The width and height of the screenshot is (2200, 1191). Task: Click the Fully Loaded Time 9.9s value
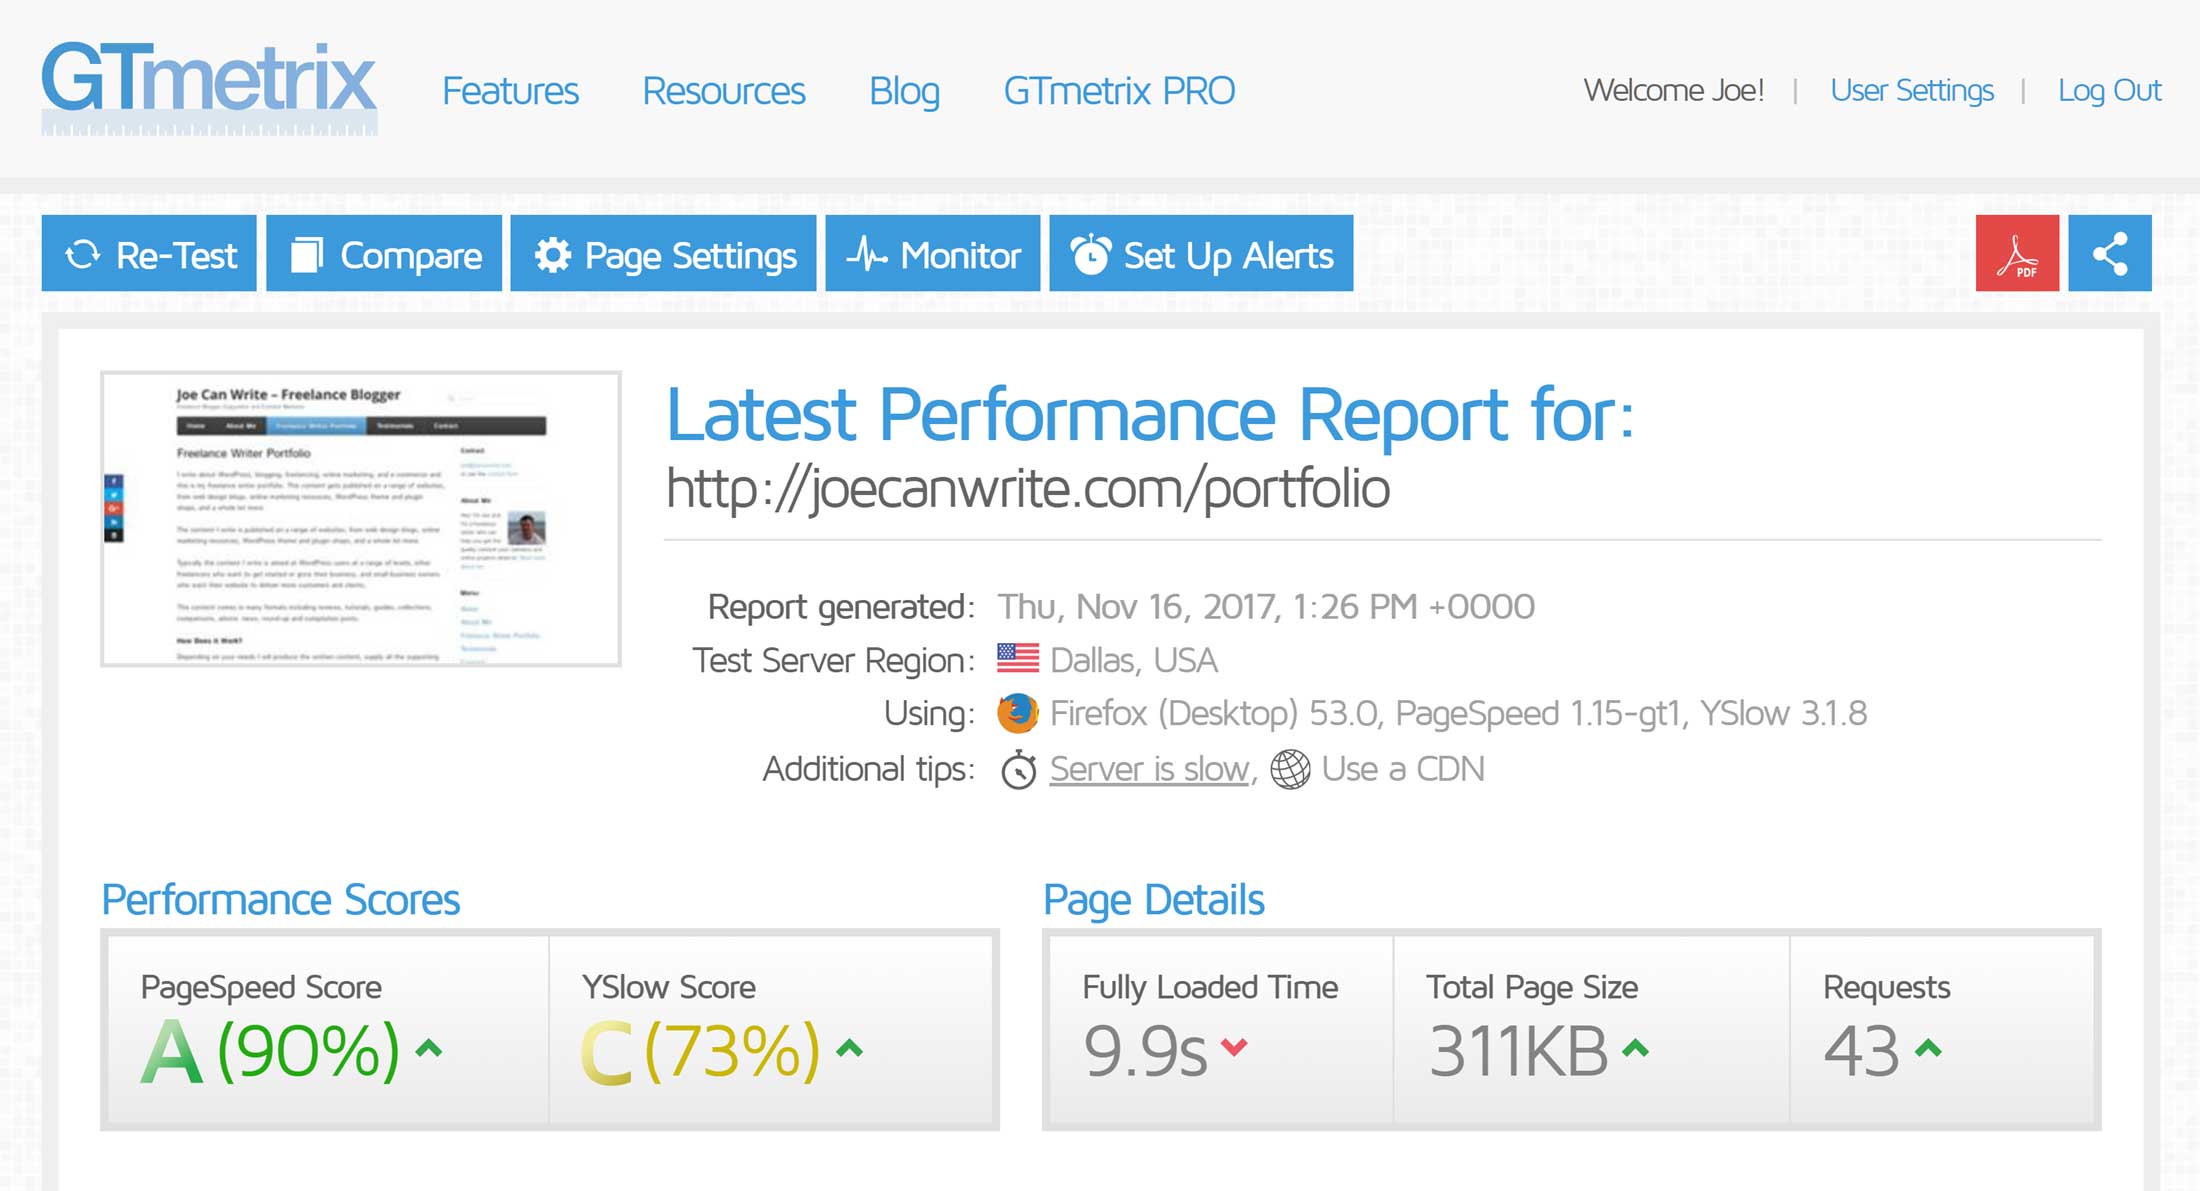coord(1146,1051)
